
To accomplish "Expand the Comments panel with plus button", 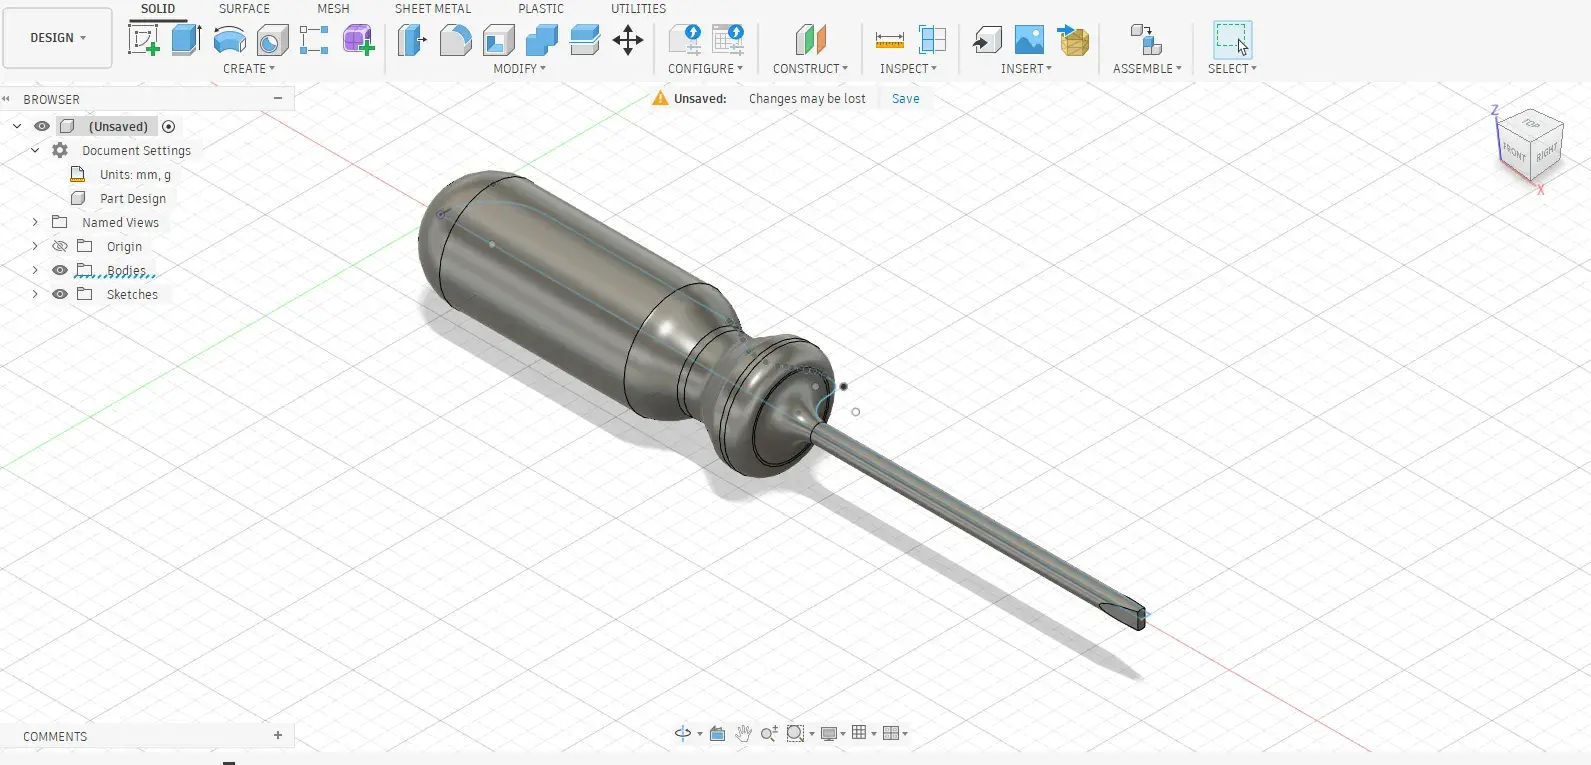I will coord(278,735).
